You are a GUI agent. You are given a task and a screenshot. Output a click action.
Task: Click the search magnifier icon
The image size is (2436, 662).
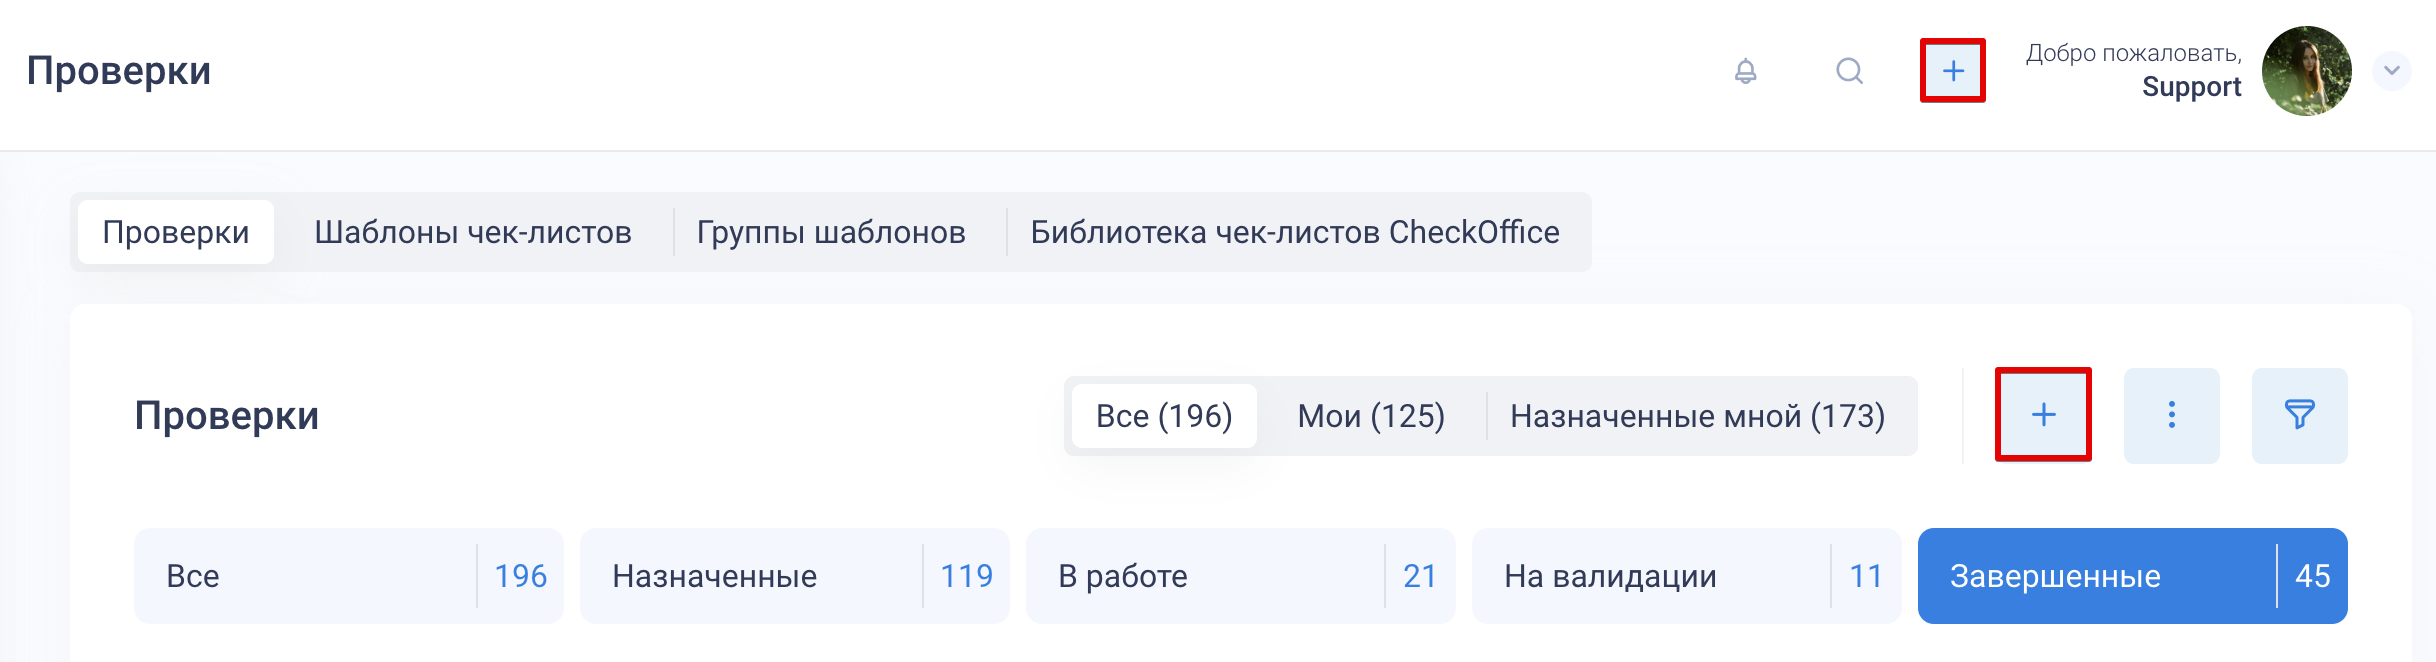1849,71
